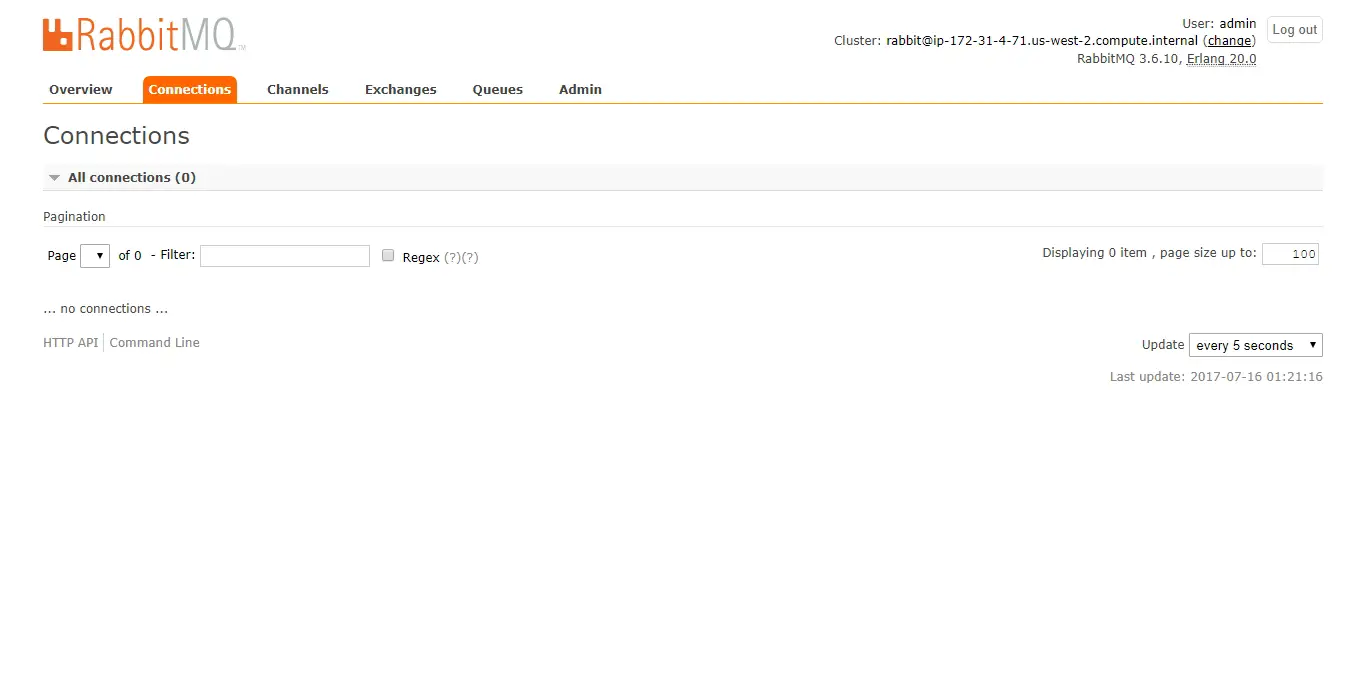Click the page size field showing 100
1366x700 pixels.
pyautogui.click(x=1290, y=254)
